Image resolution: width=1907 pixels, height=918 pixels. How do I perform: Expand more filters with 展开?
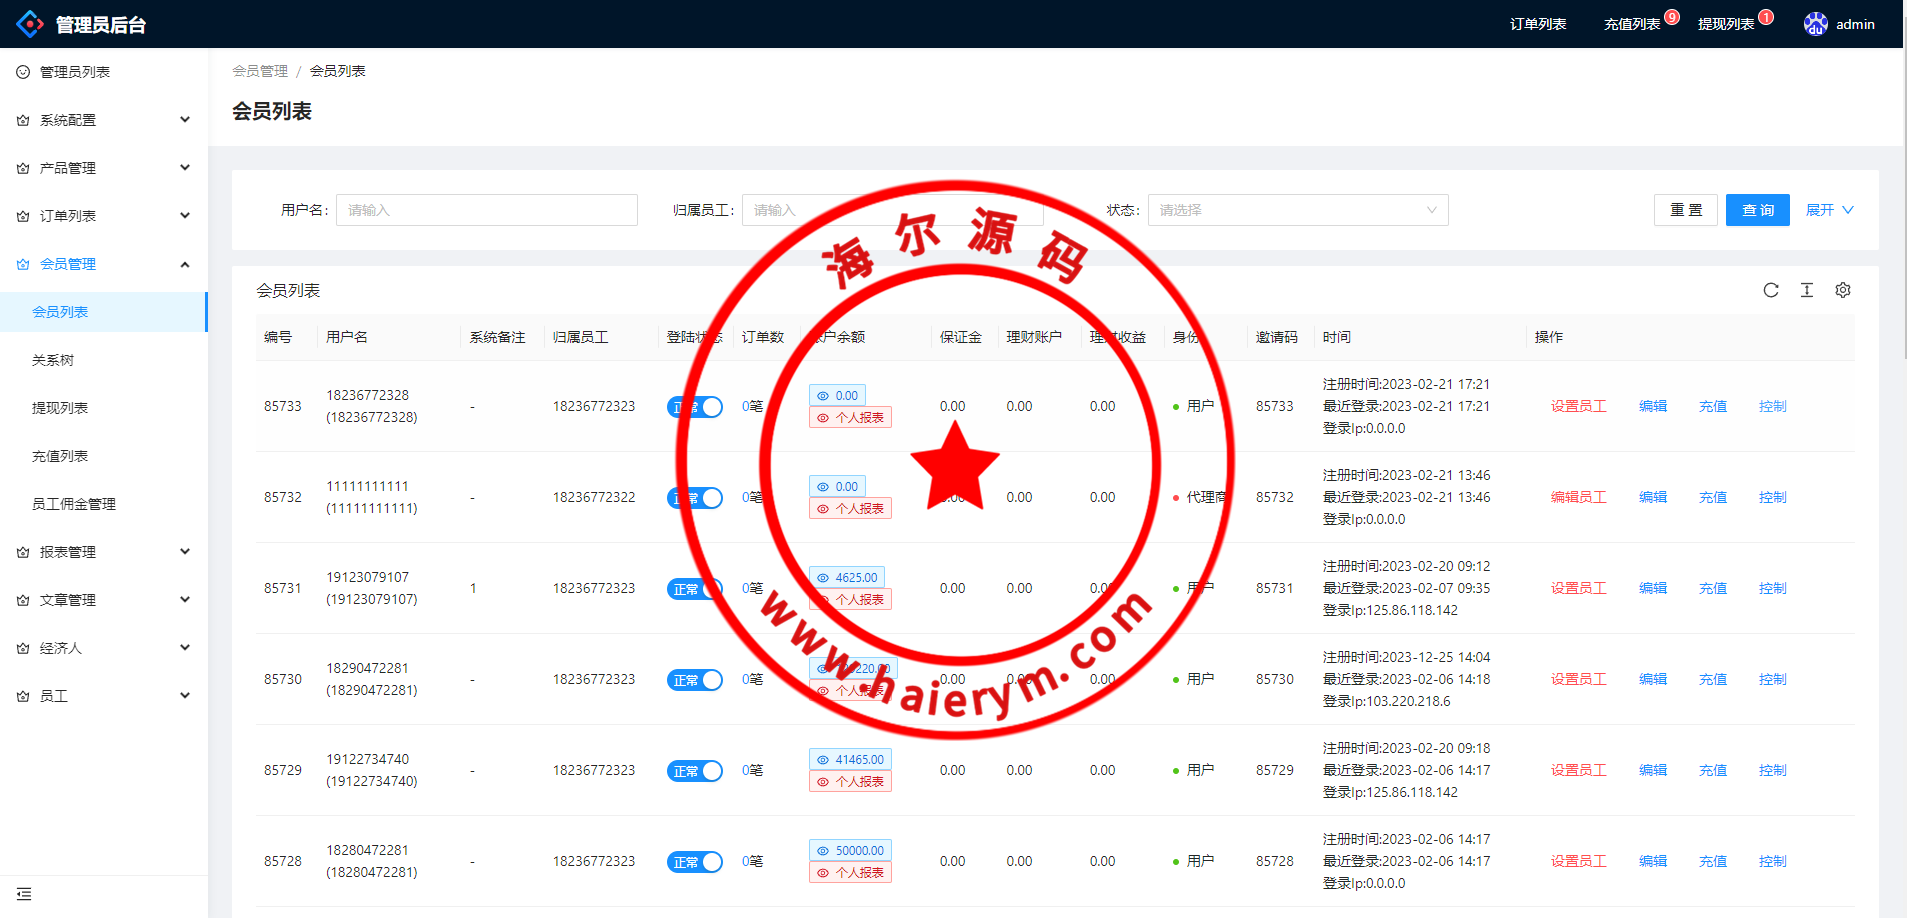pos(1828,210)
